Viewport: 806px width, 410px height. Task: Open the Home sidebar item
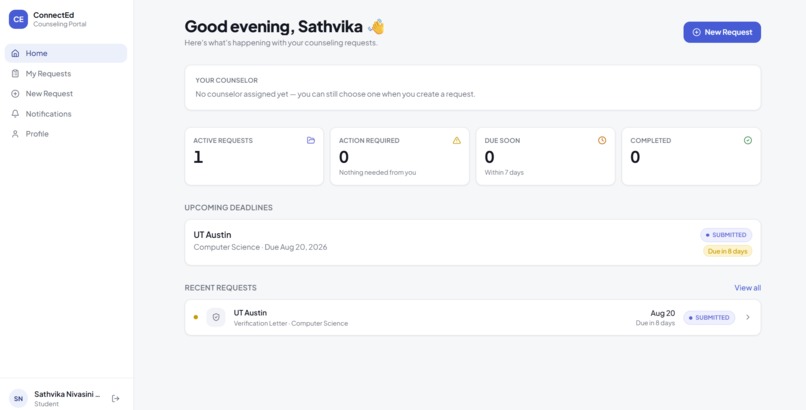(x=66, y=53)
